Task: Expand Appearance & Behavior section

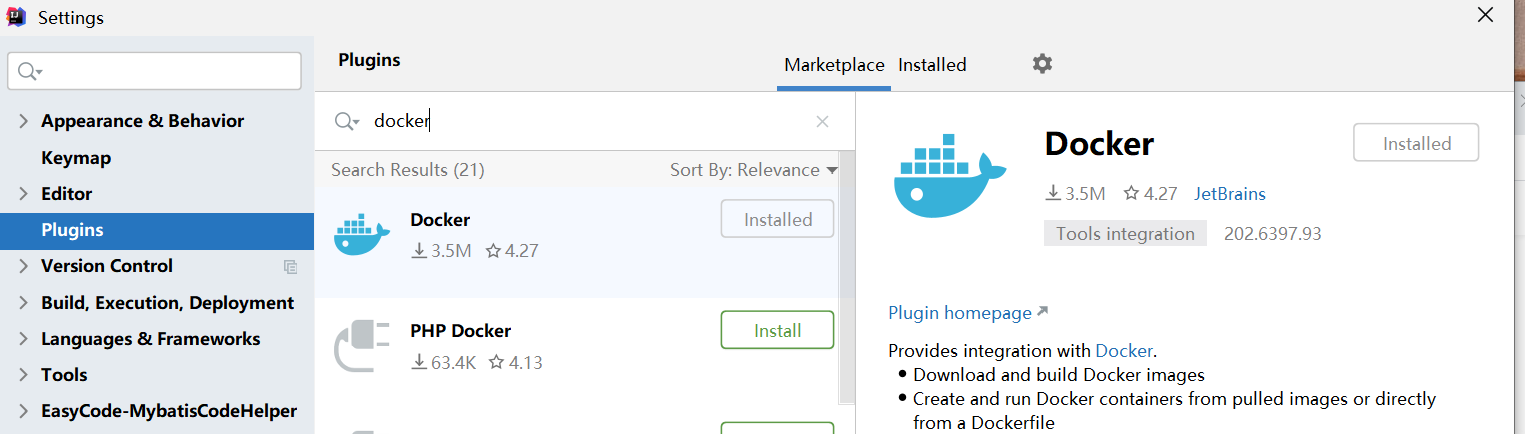Action: 23,121
